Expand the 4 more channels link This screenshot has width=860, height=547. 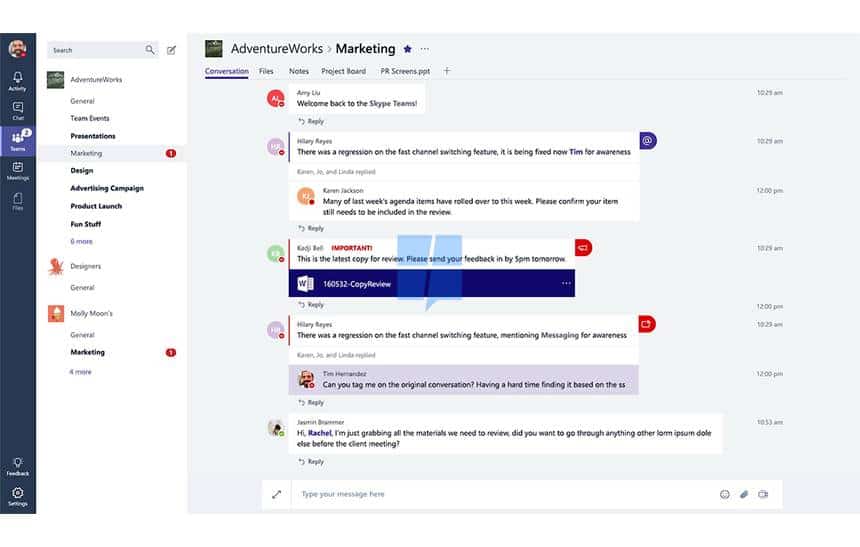click(80, 371)
